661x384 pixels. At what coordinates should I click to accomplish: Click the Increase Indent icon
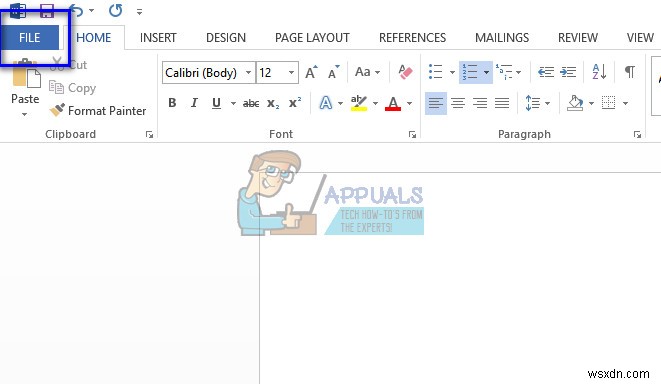pyautogui.click(x=568, y=72)
